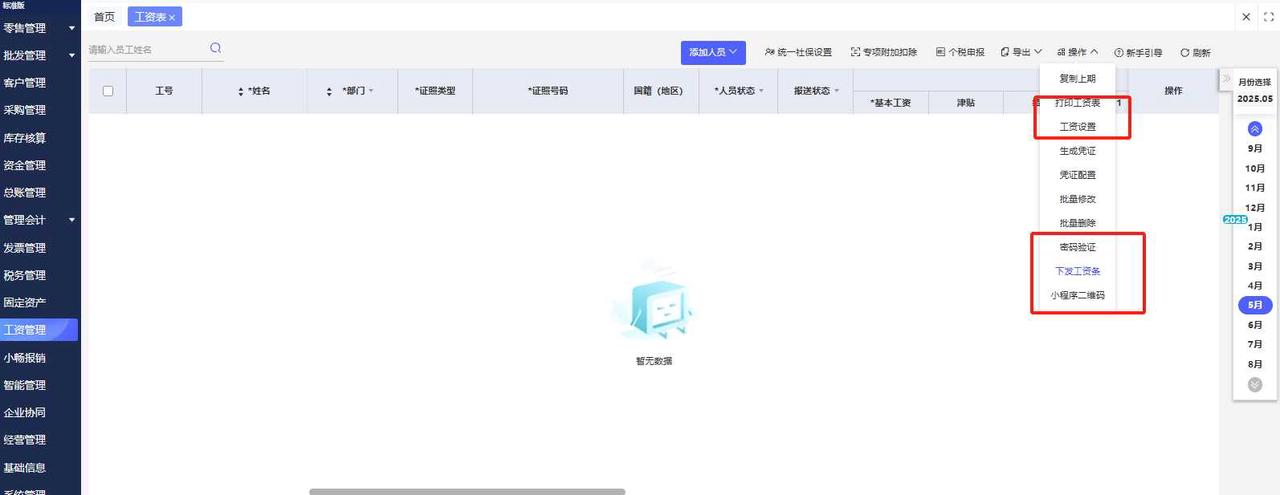Viewport: 1280px width, 495px height.
Task: Click the month list up-arrow circle
Action: pyautogui.click(x=1255, y=129)
